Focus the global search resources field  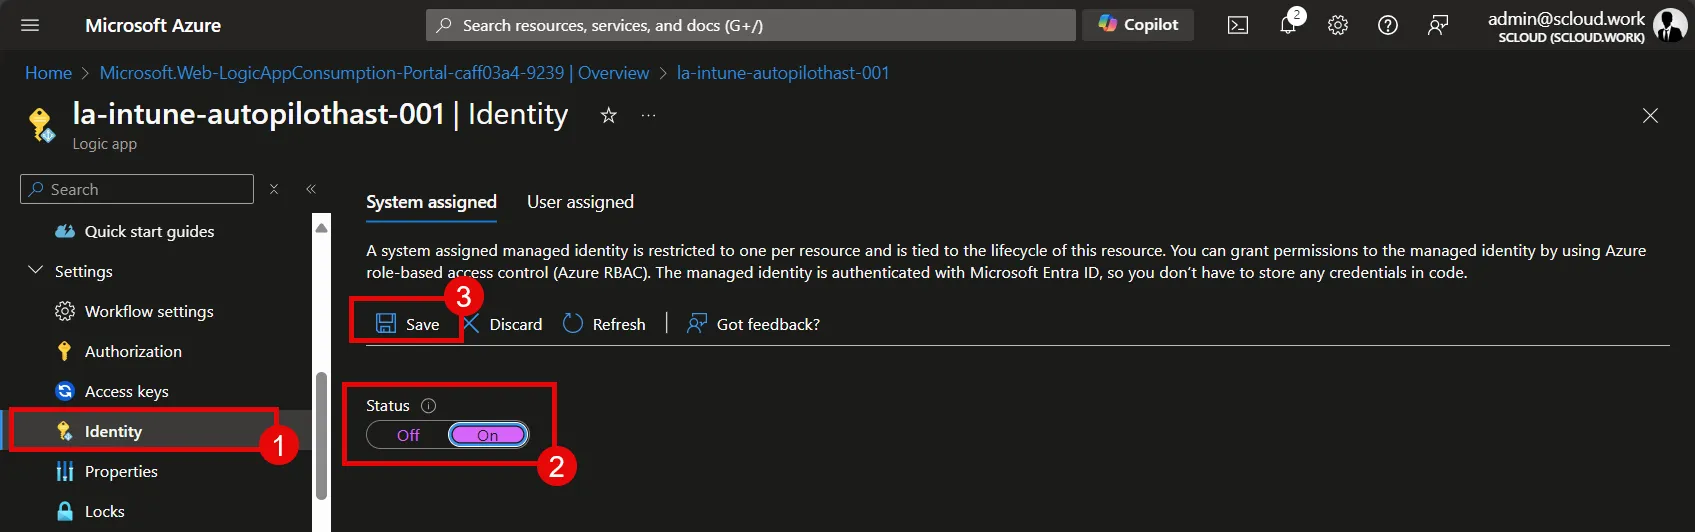[x=751, y=25]
